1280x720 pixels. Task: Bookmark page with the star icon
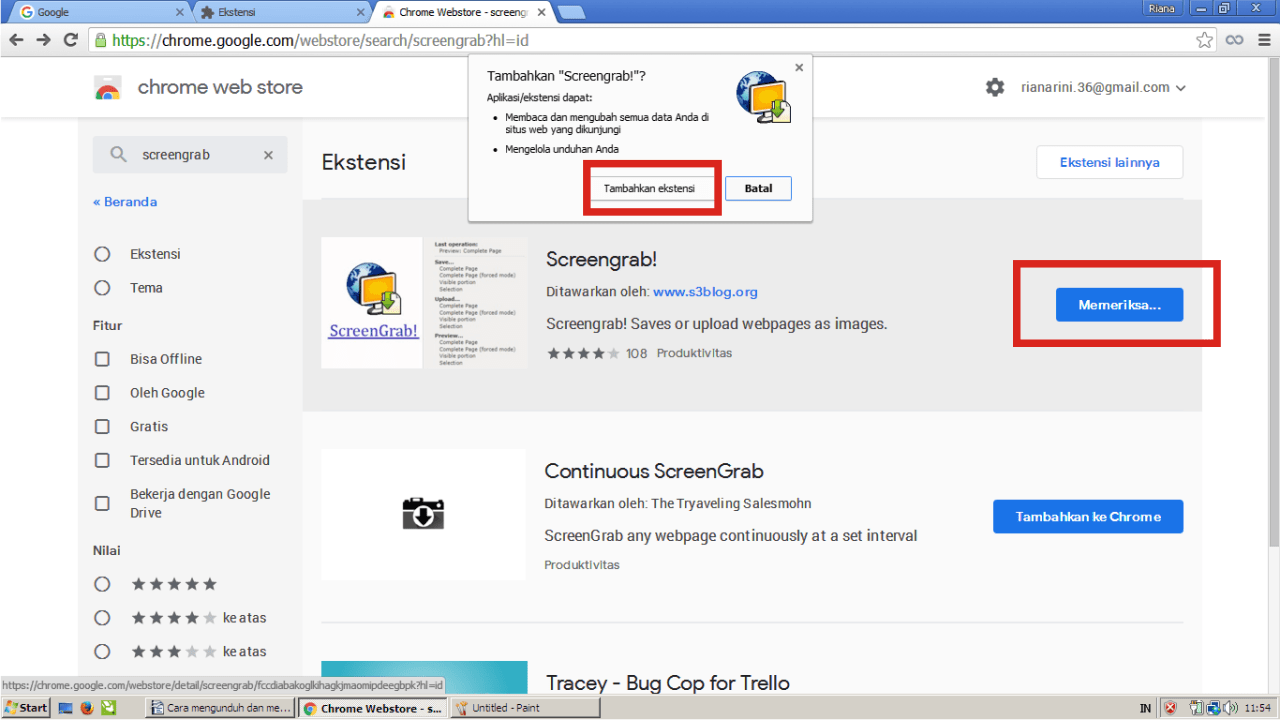(x=1205, y=40)
